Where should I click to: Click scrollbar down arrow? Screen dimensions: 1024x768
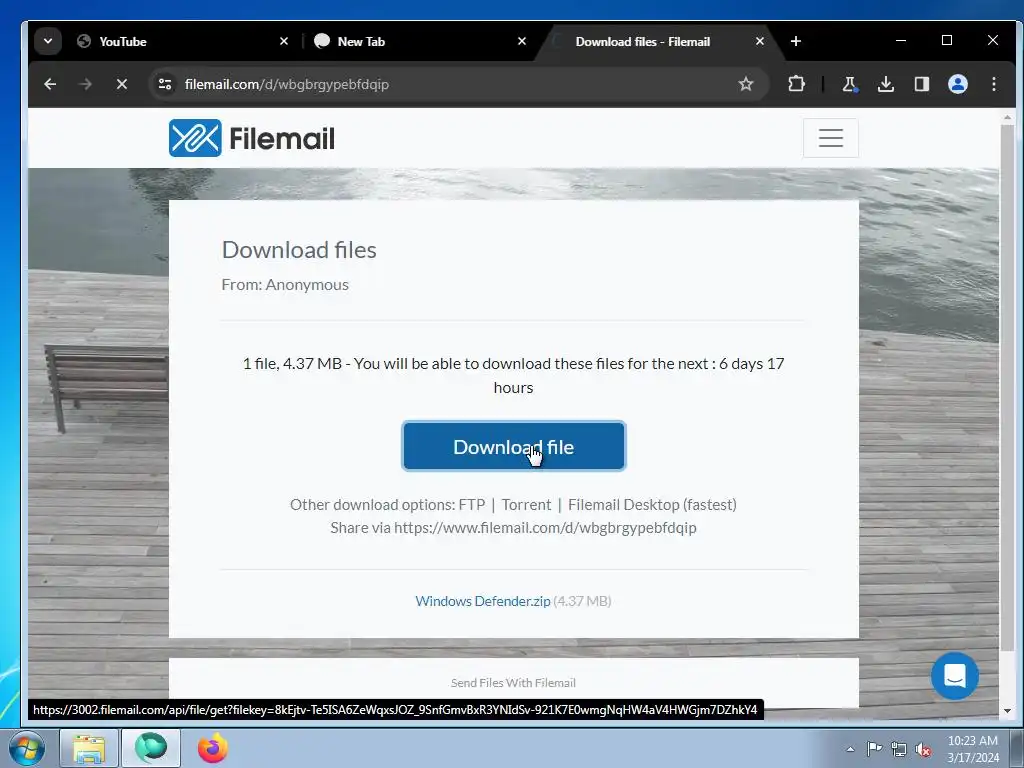1007,711
